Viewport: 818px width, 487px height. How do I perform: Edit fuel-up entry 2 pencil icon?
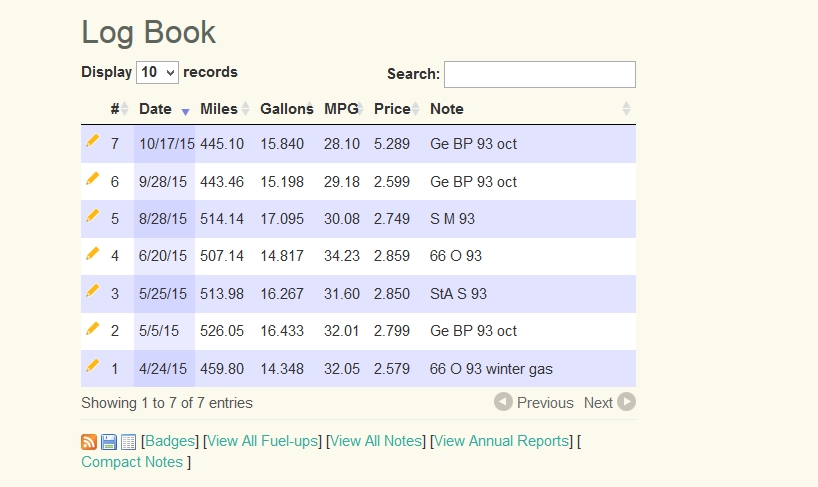[92, 328]
